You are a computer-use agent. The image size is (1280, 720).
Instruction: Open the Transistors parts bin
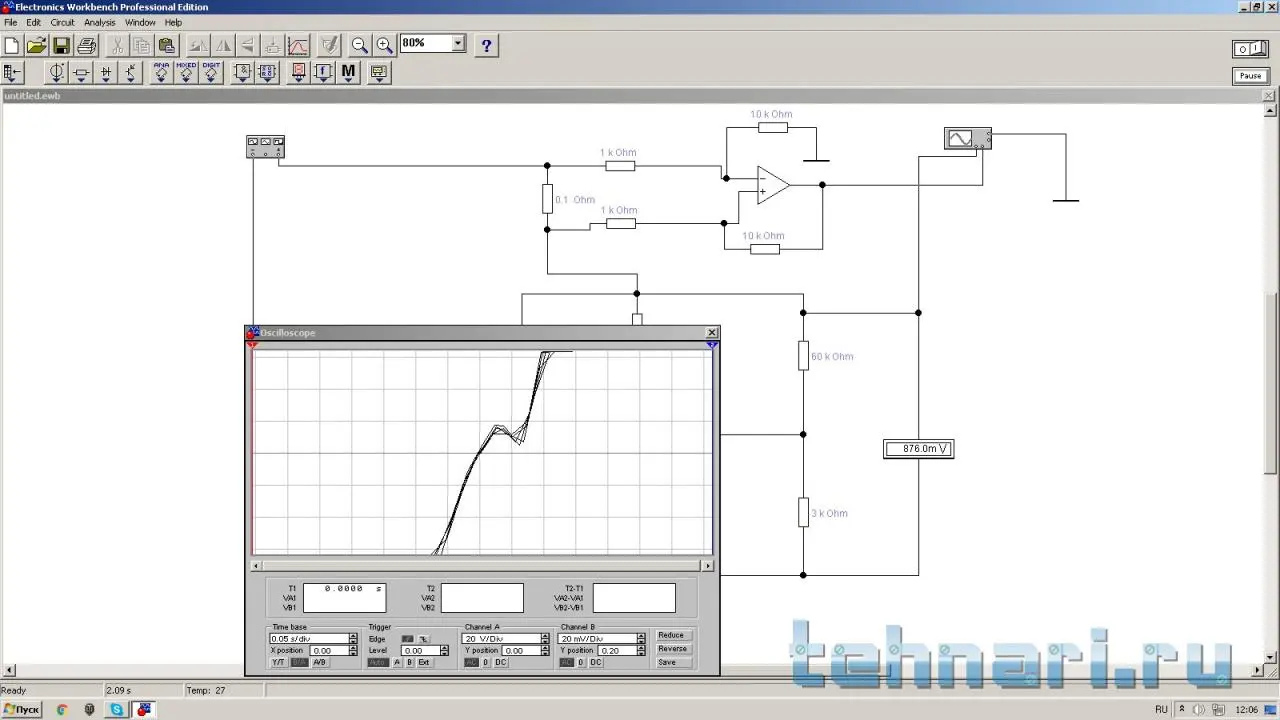(x=132, y=72)
